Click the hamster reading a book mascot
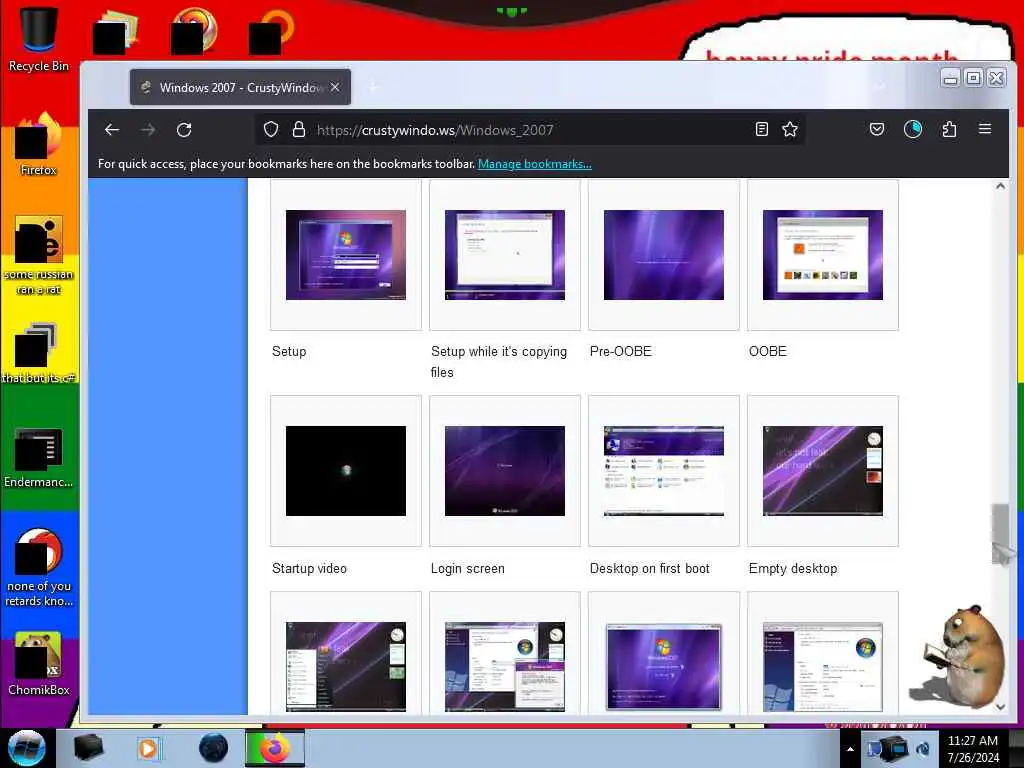Image resolution: width=1024 pixels, height=768 pixels. pos(959,656)
